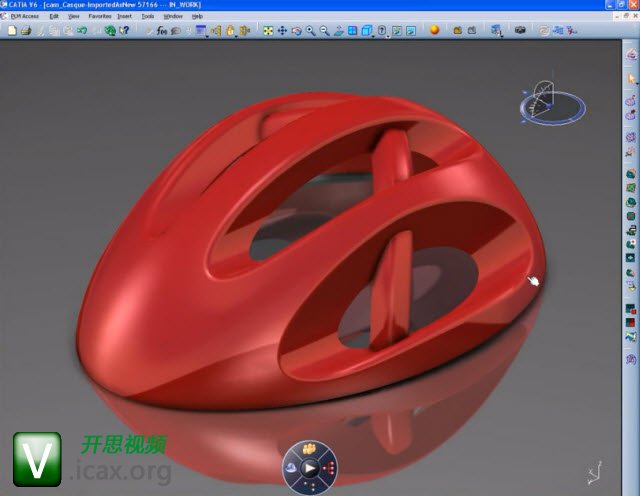Click the isometric view cube icon
The image size is (640, 496).
click(366, 31)
